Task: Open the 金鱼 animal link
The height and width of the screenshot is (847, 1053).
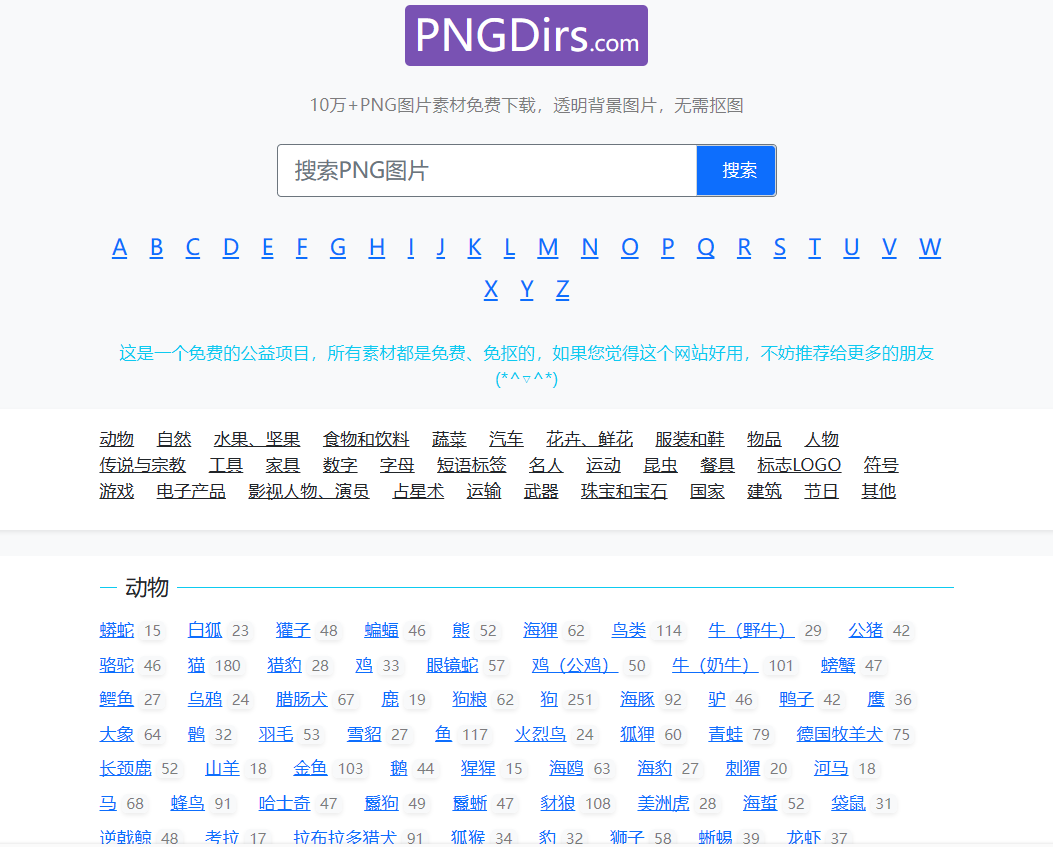Action: click(x=310, y=768)
